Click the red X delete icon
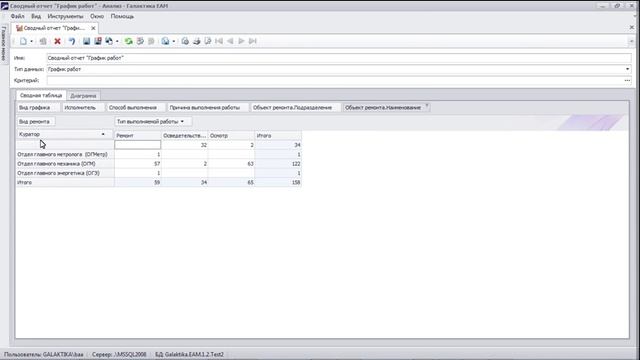 click(x=58, y=41)
